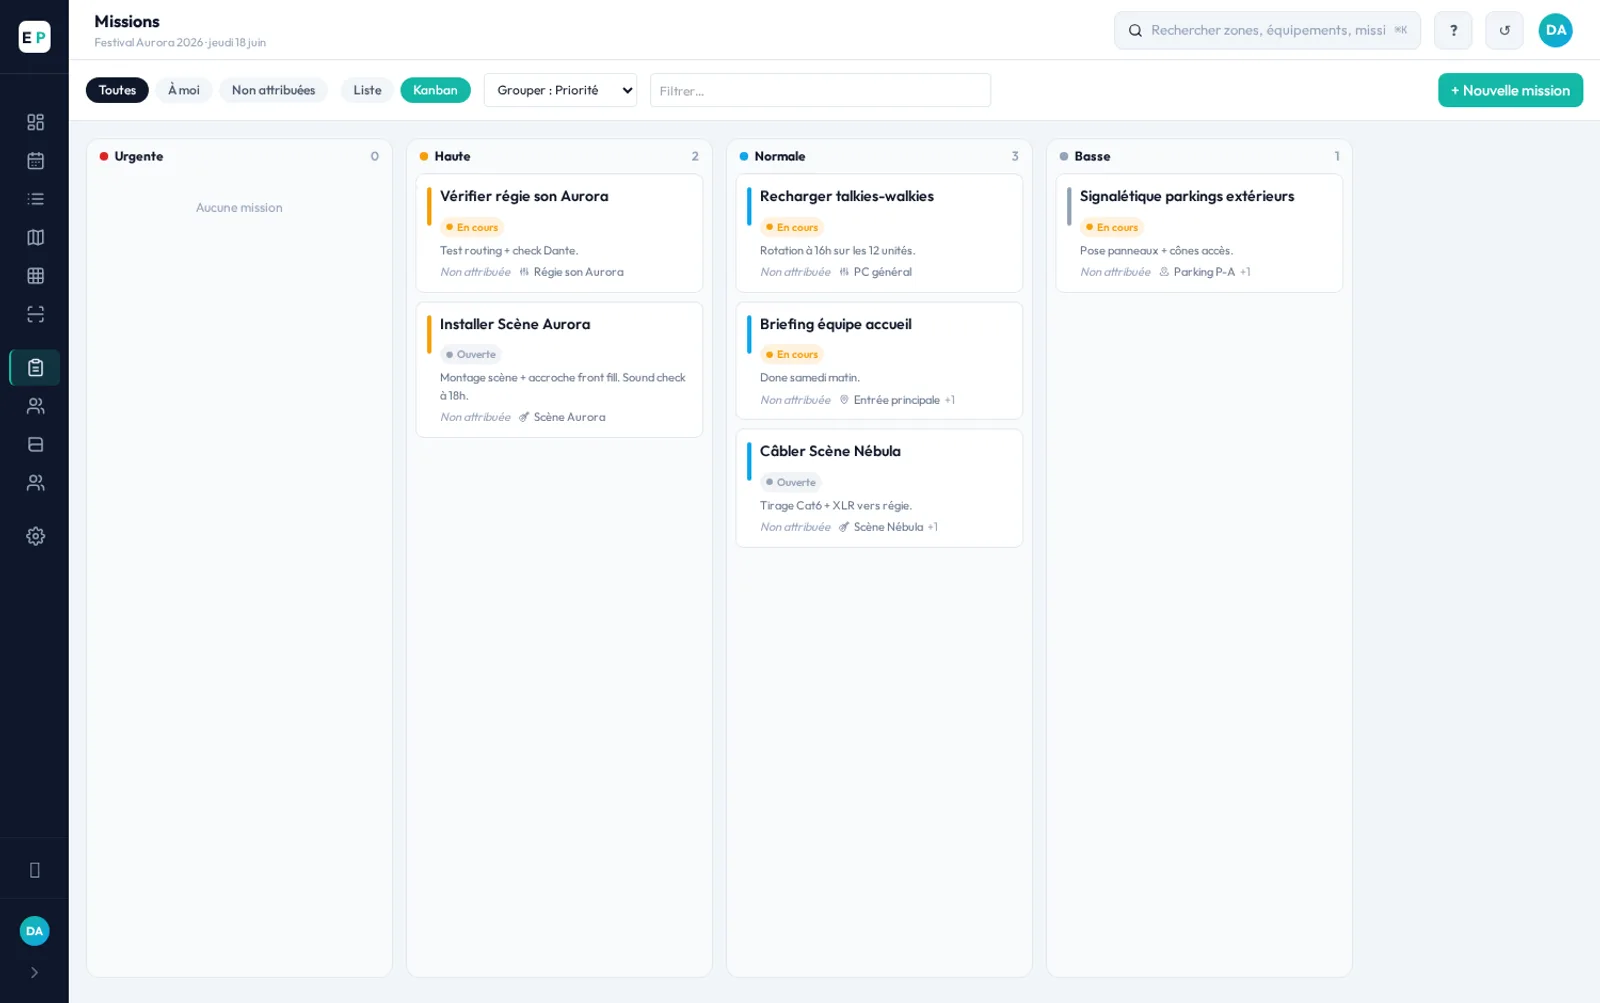Screen dimensions: 1600x1003
Task: Open the Câbler Scène Nébula card
Action: (x=879, y=488)
